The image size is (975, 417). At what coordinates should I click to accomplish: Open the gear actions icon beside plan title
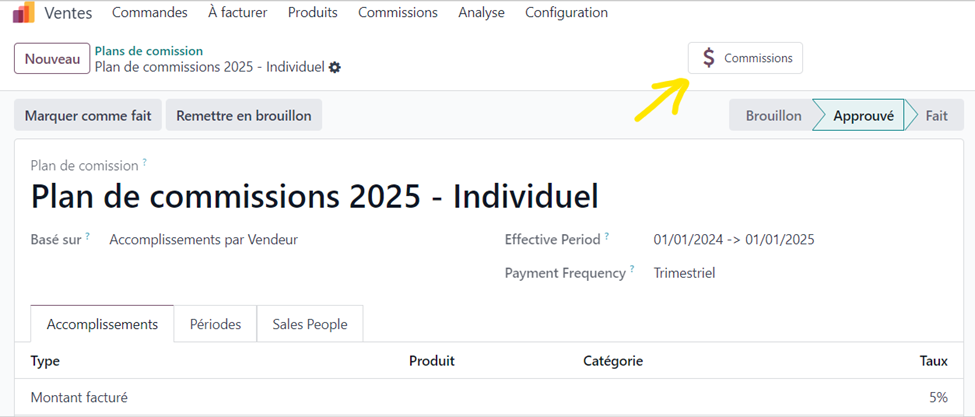point(335,67)
